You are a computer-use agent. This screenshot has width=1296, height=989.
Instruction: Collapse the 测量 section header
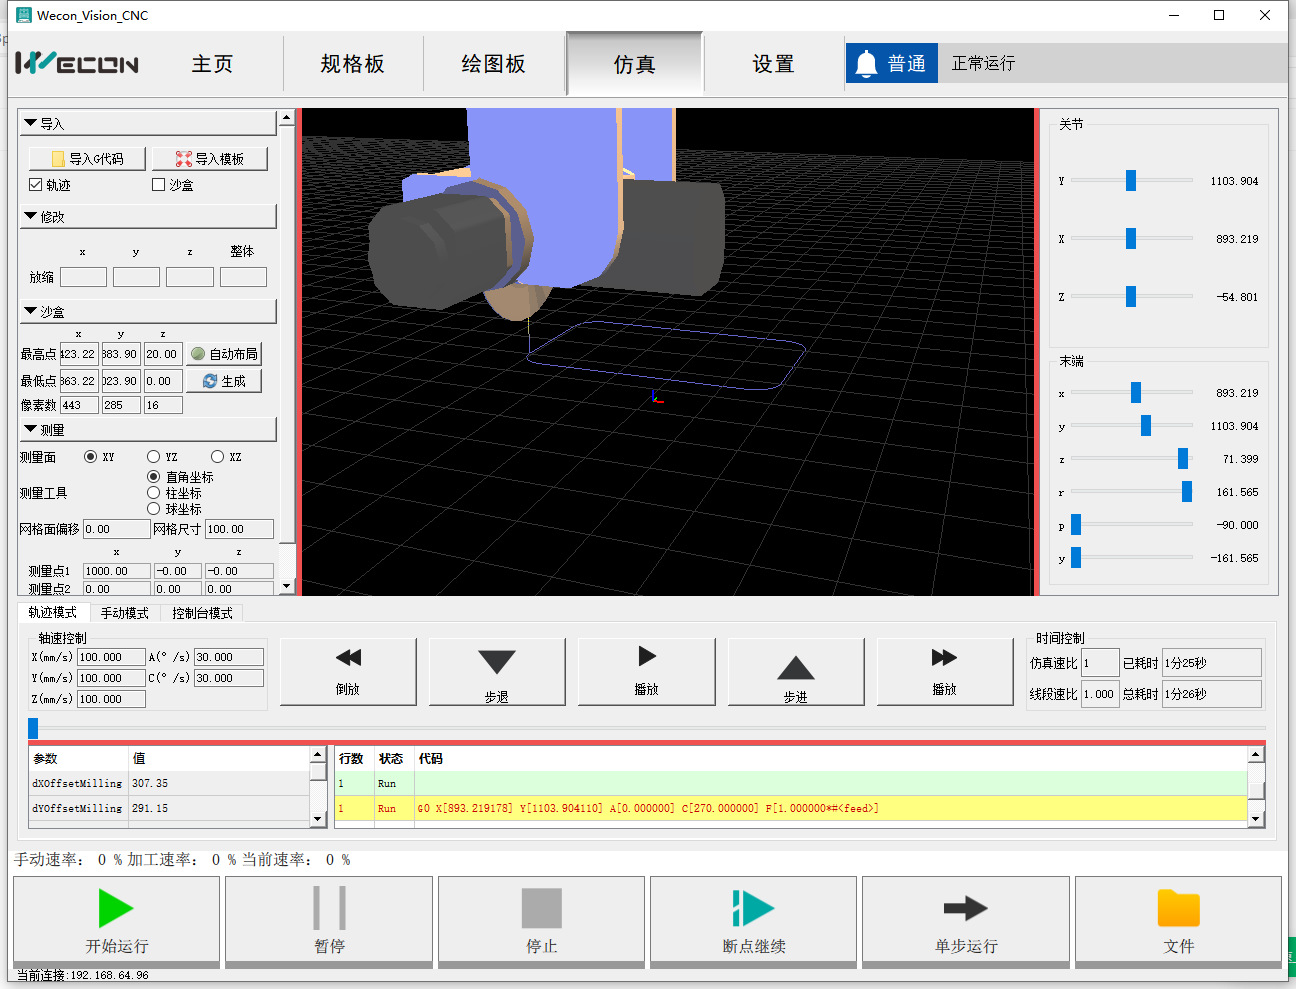click(31, 429)
